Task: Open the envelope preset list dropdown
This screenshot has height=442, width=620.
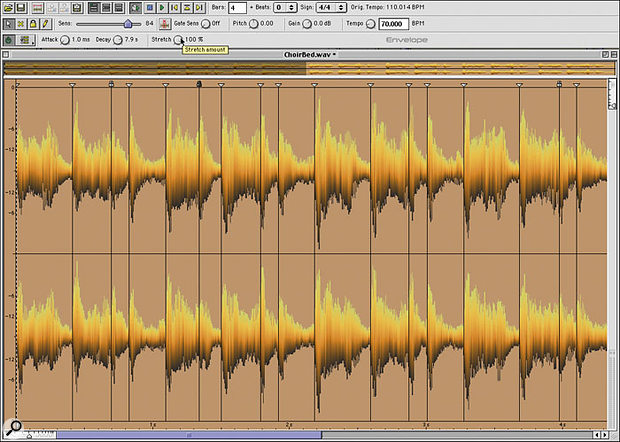Action: click(x=26, y=40)
